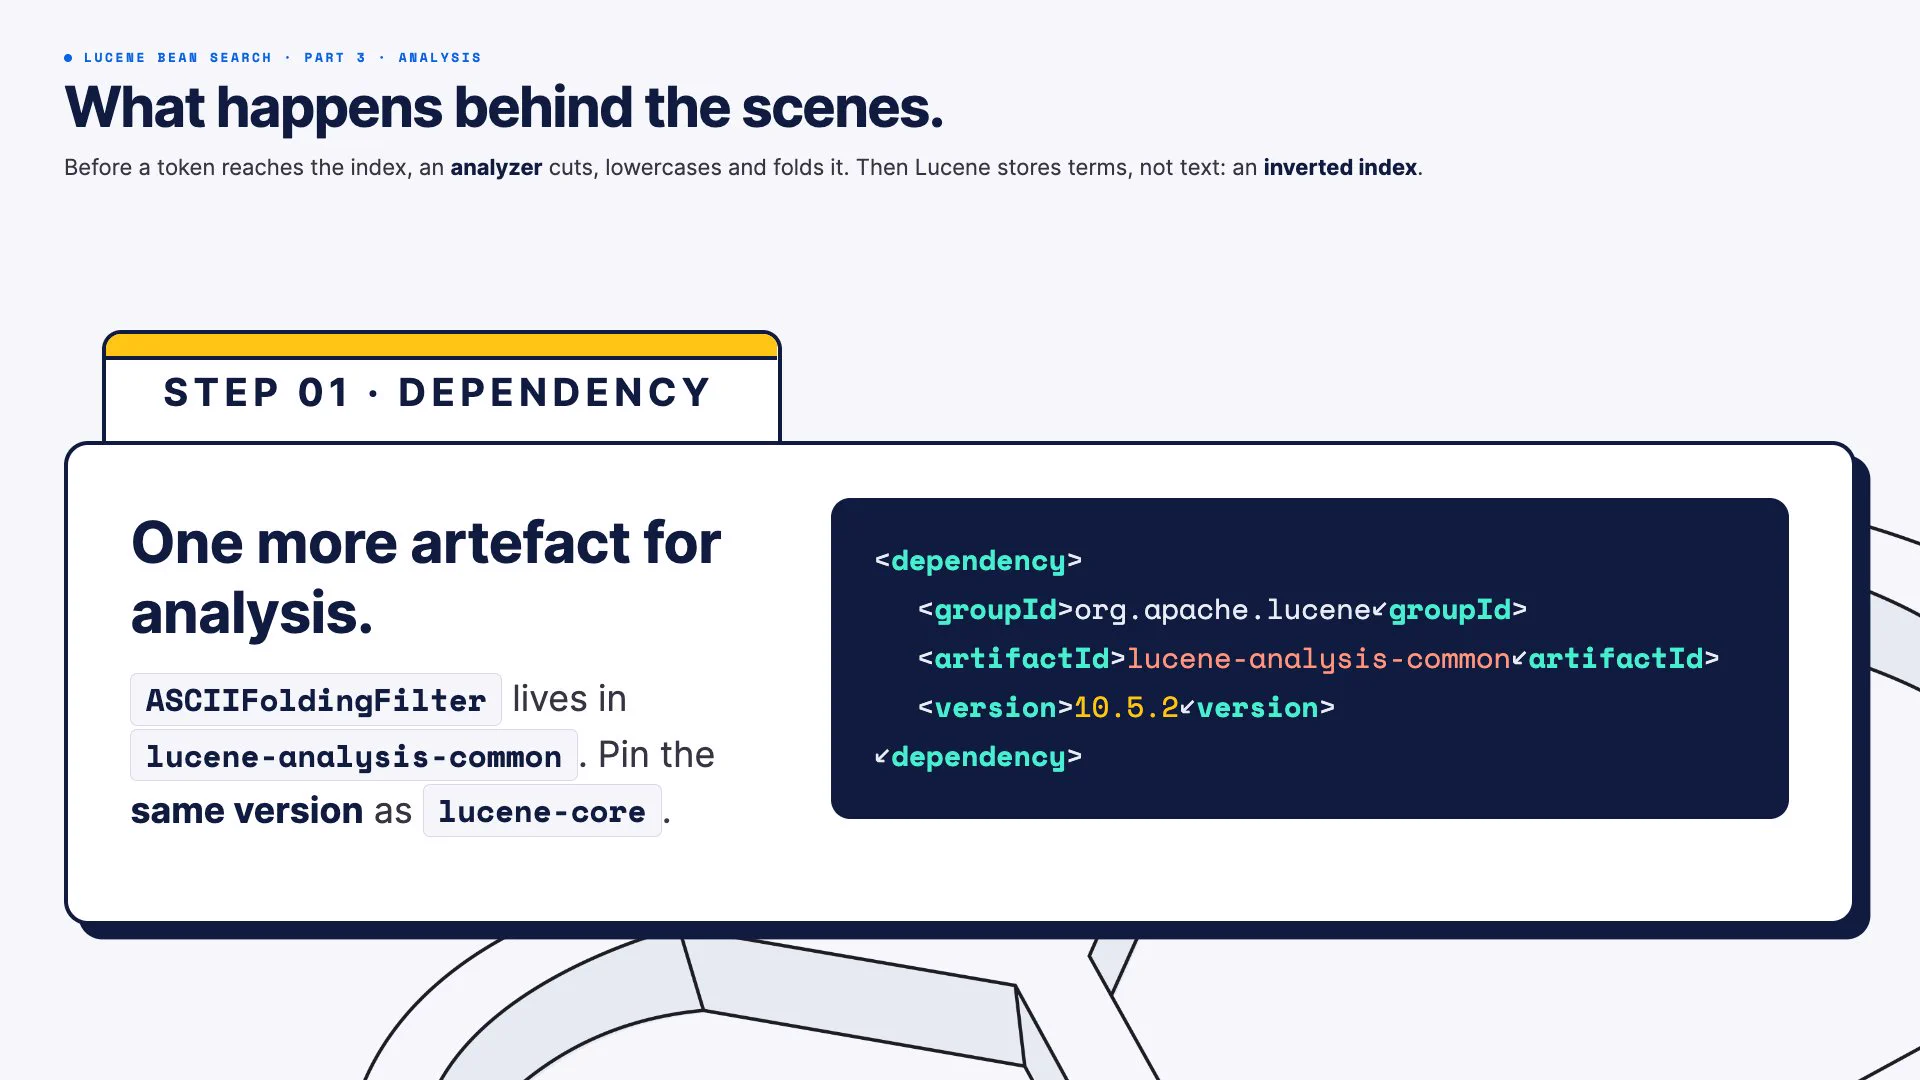Click 'lucene-analysis-common' value inside the artifactId tag

coord(1318,659)
